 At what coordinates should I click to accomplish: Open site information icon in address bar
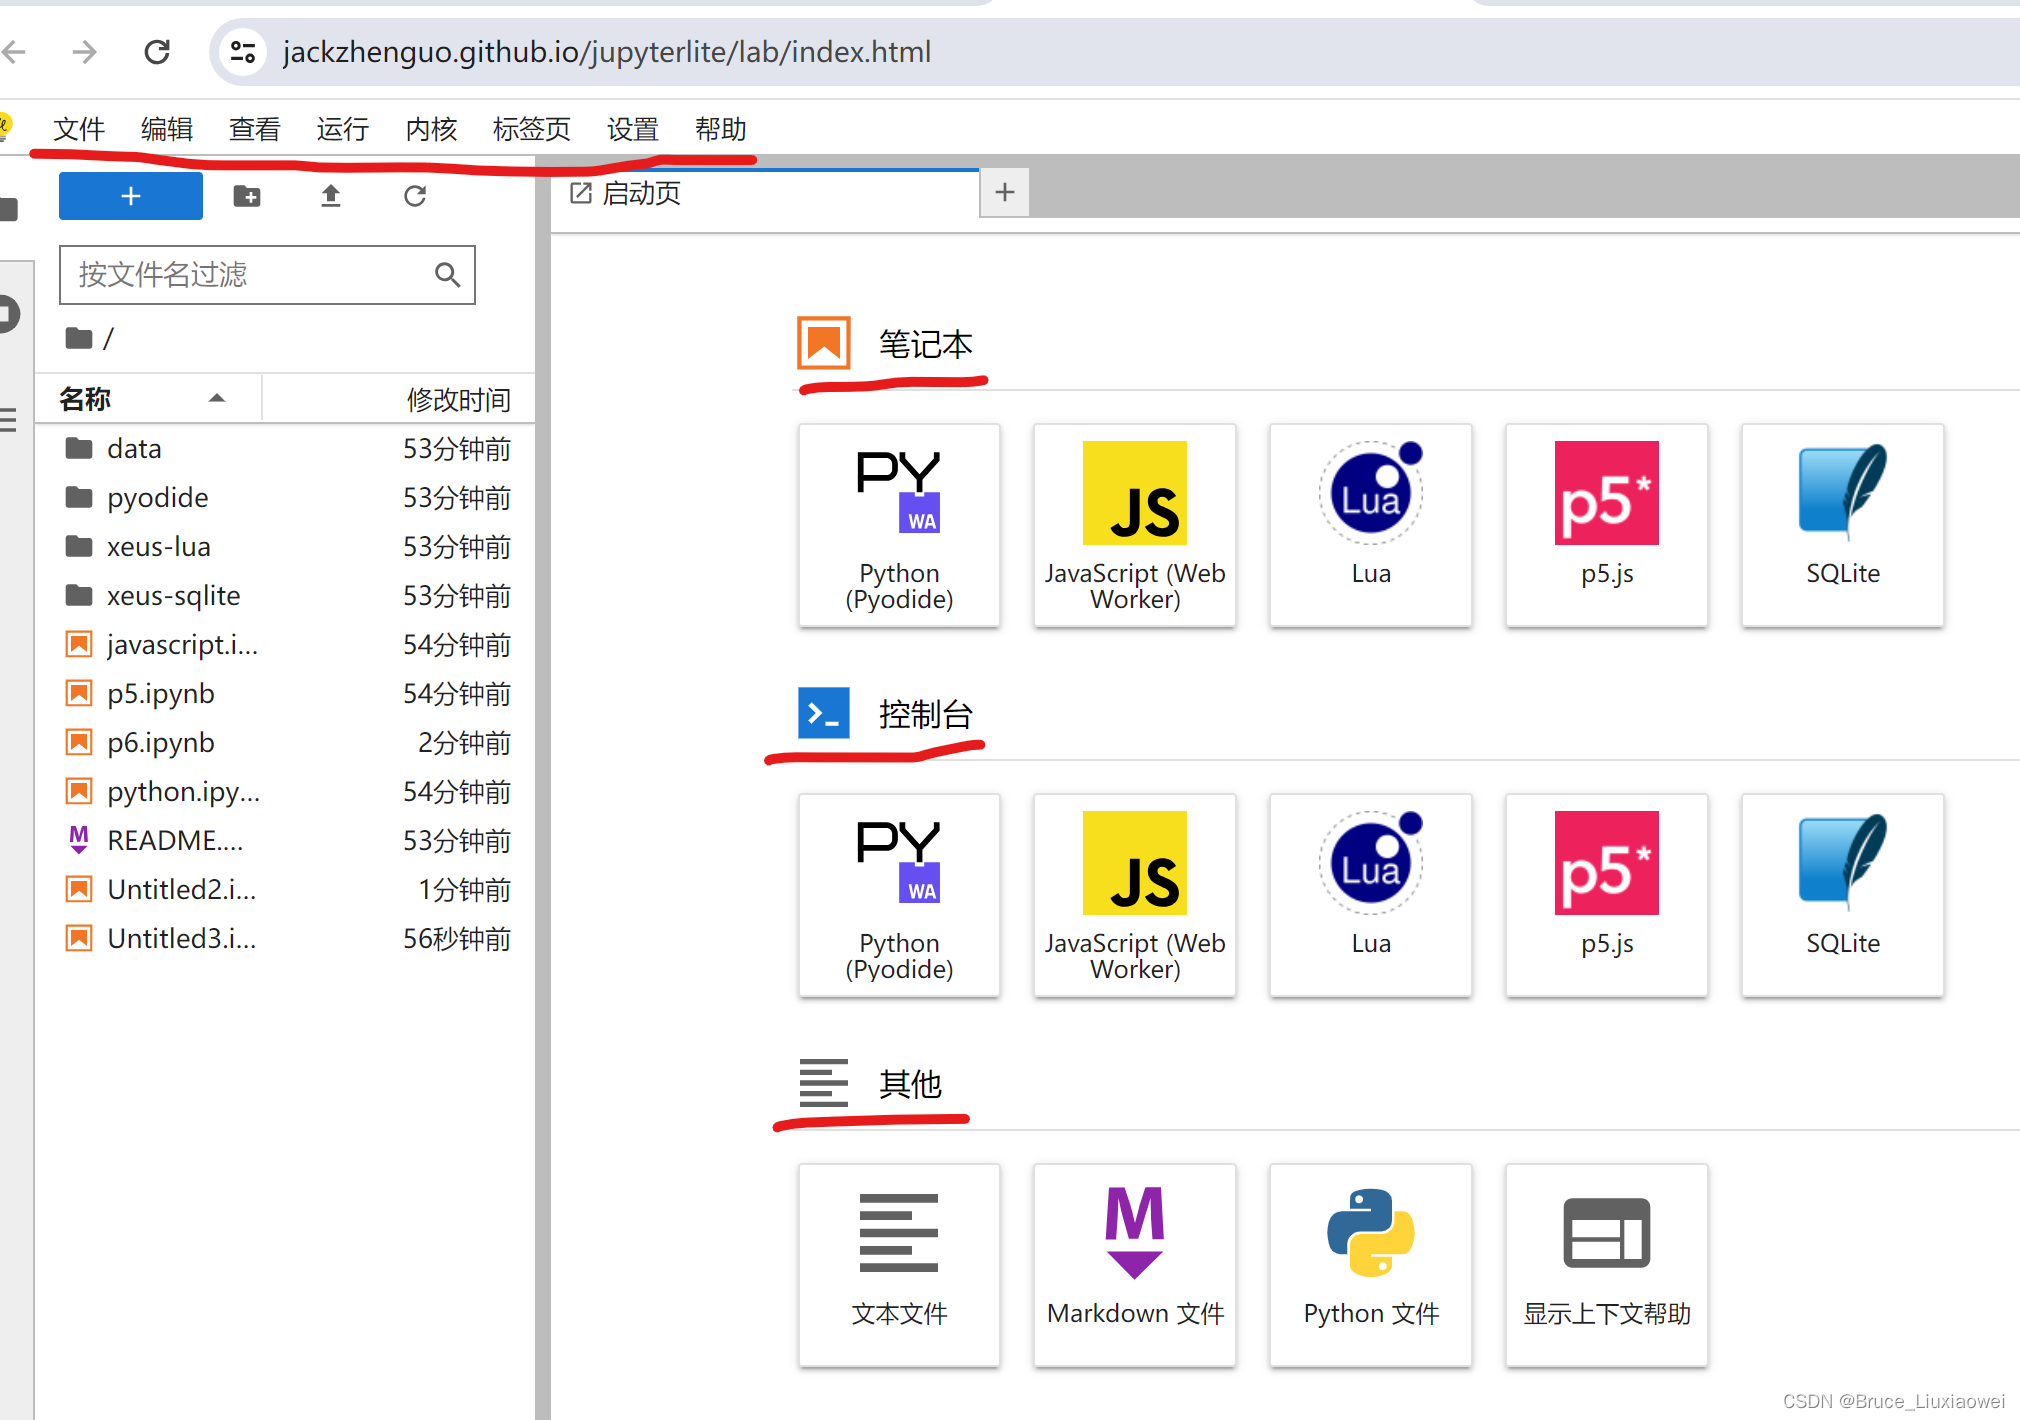click(x=243, y=51)
